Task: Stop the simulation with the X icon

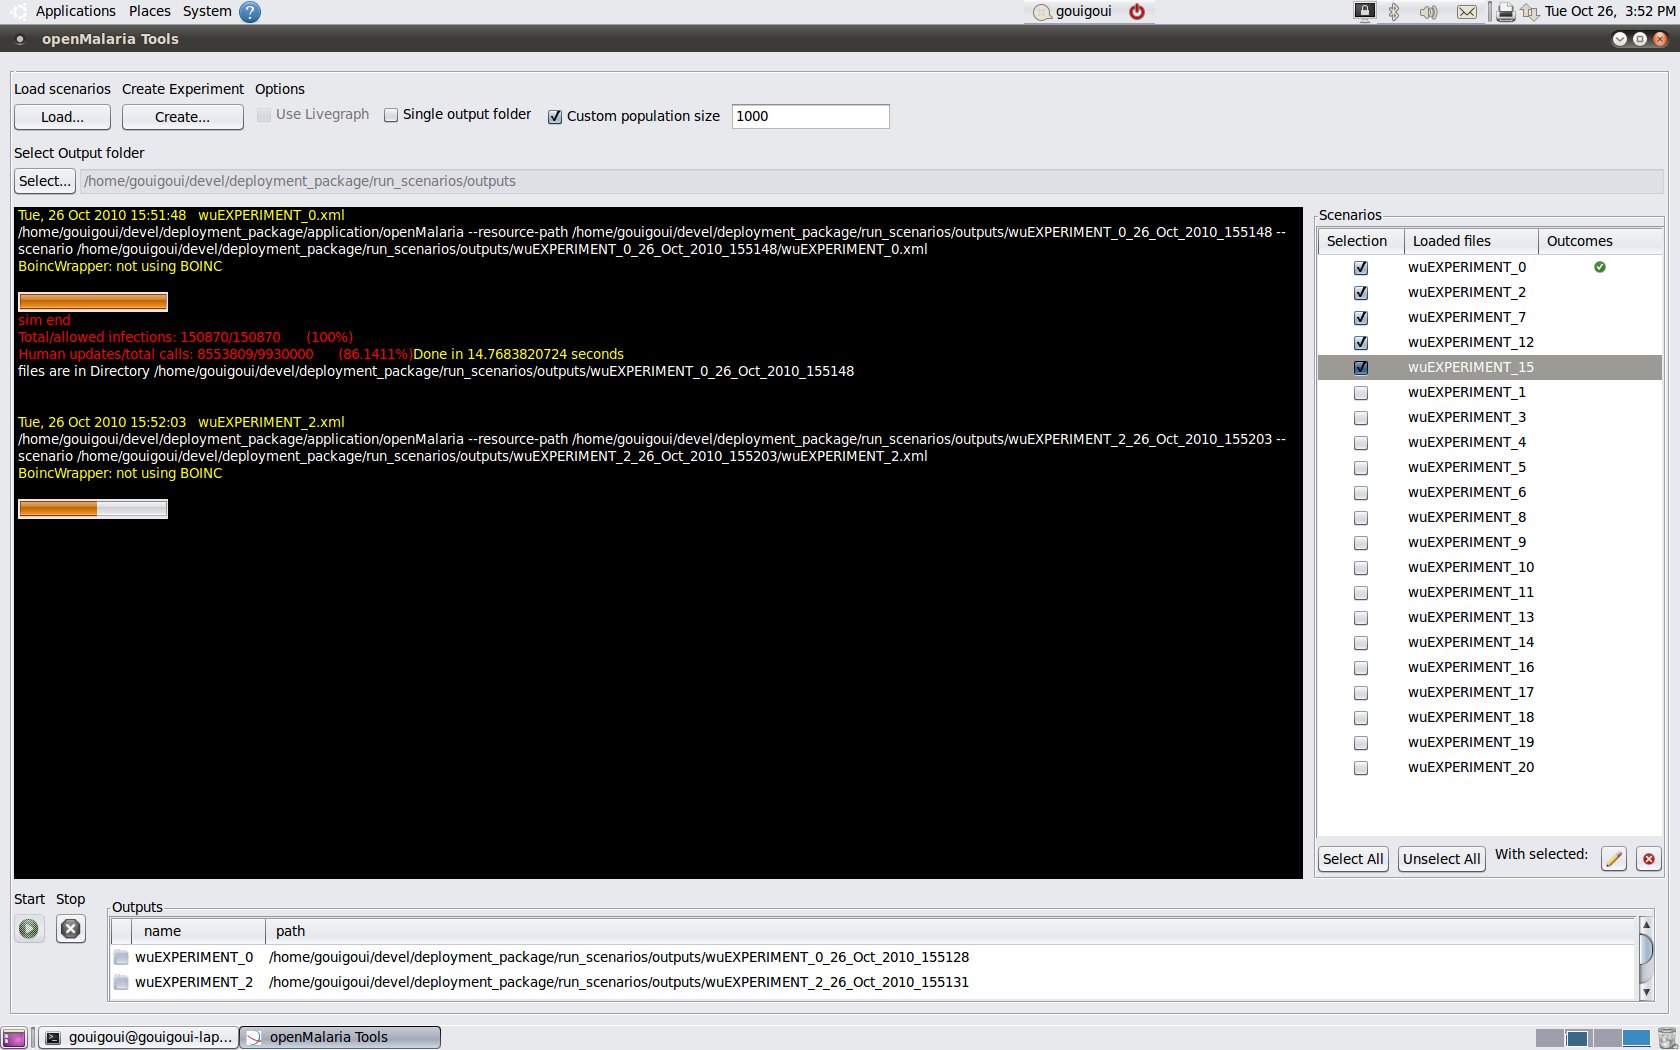Action: 70,929
